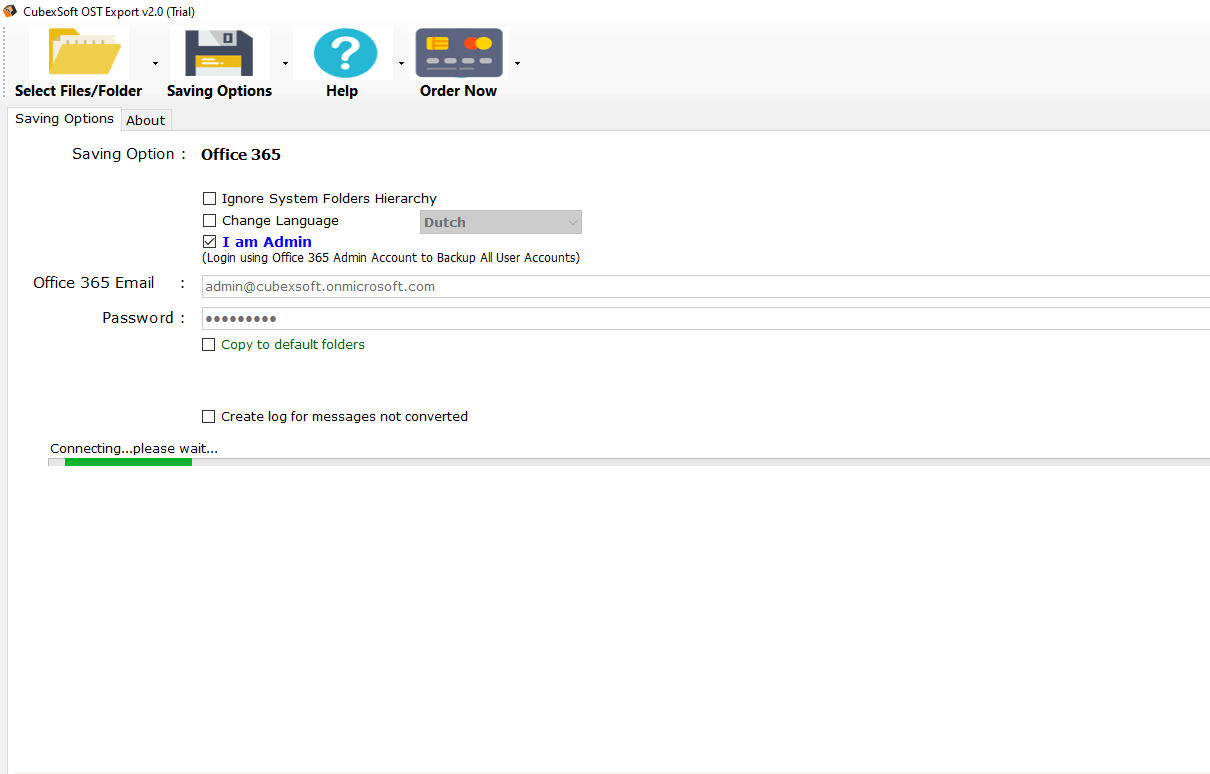Select the Saving Options tab
The width and height of the screenshot is (1210, 774).
(64, 119)
